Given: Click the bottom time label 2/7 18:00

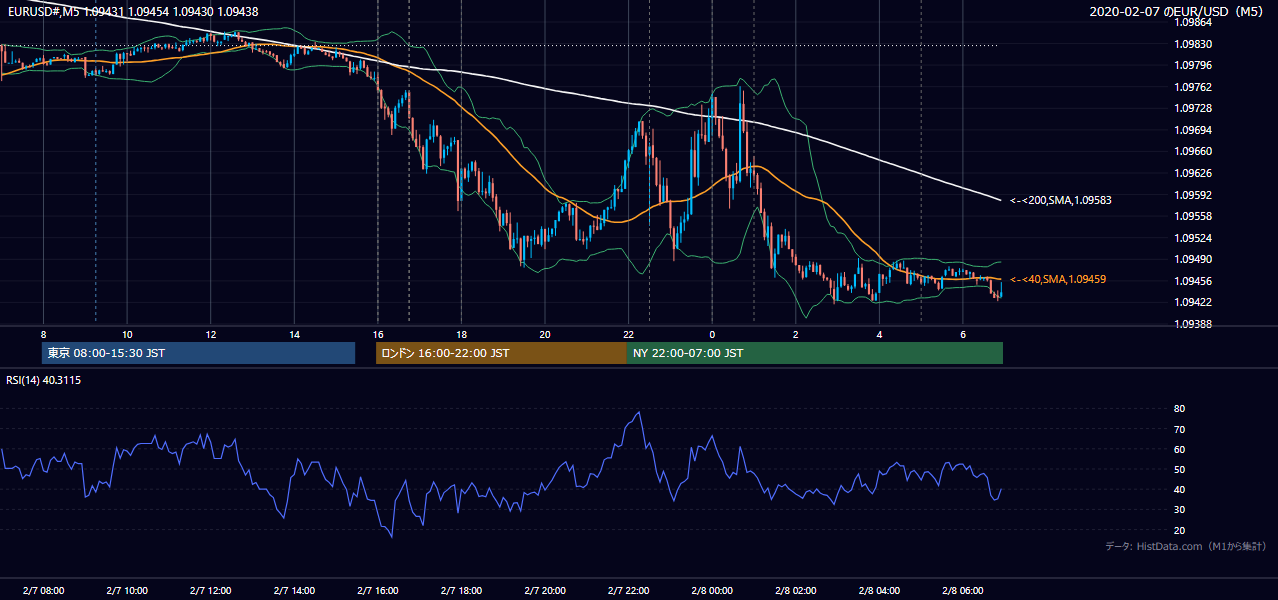Looking at the screenshot, I should 461,591.
